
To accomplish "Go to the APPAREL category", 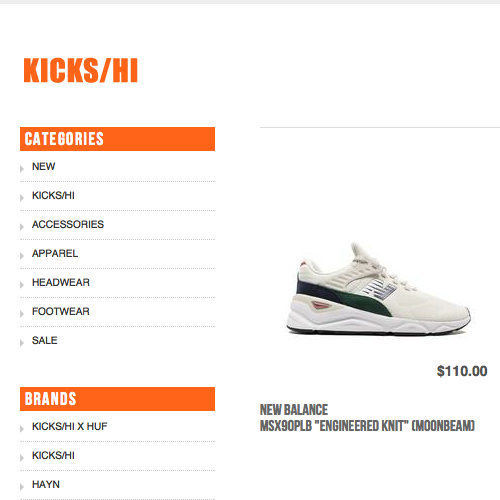I will [x=55, y=253].
